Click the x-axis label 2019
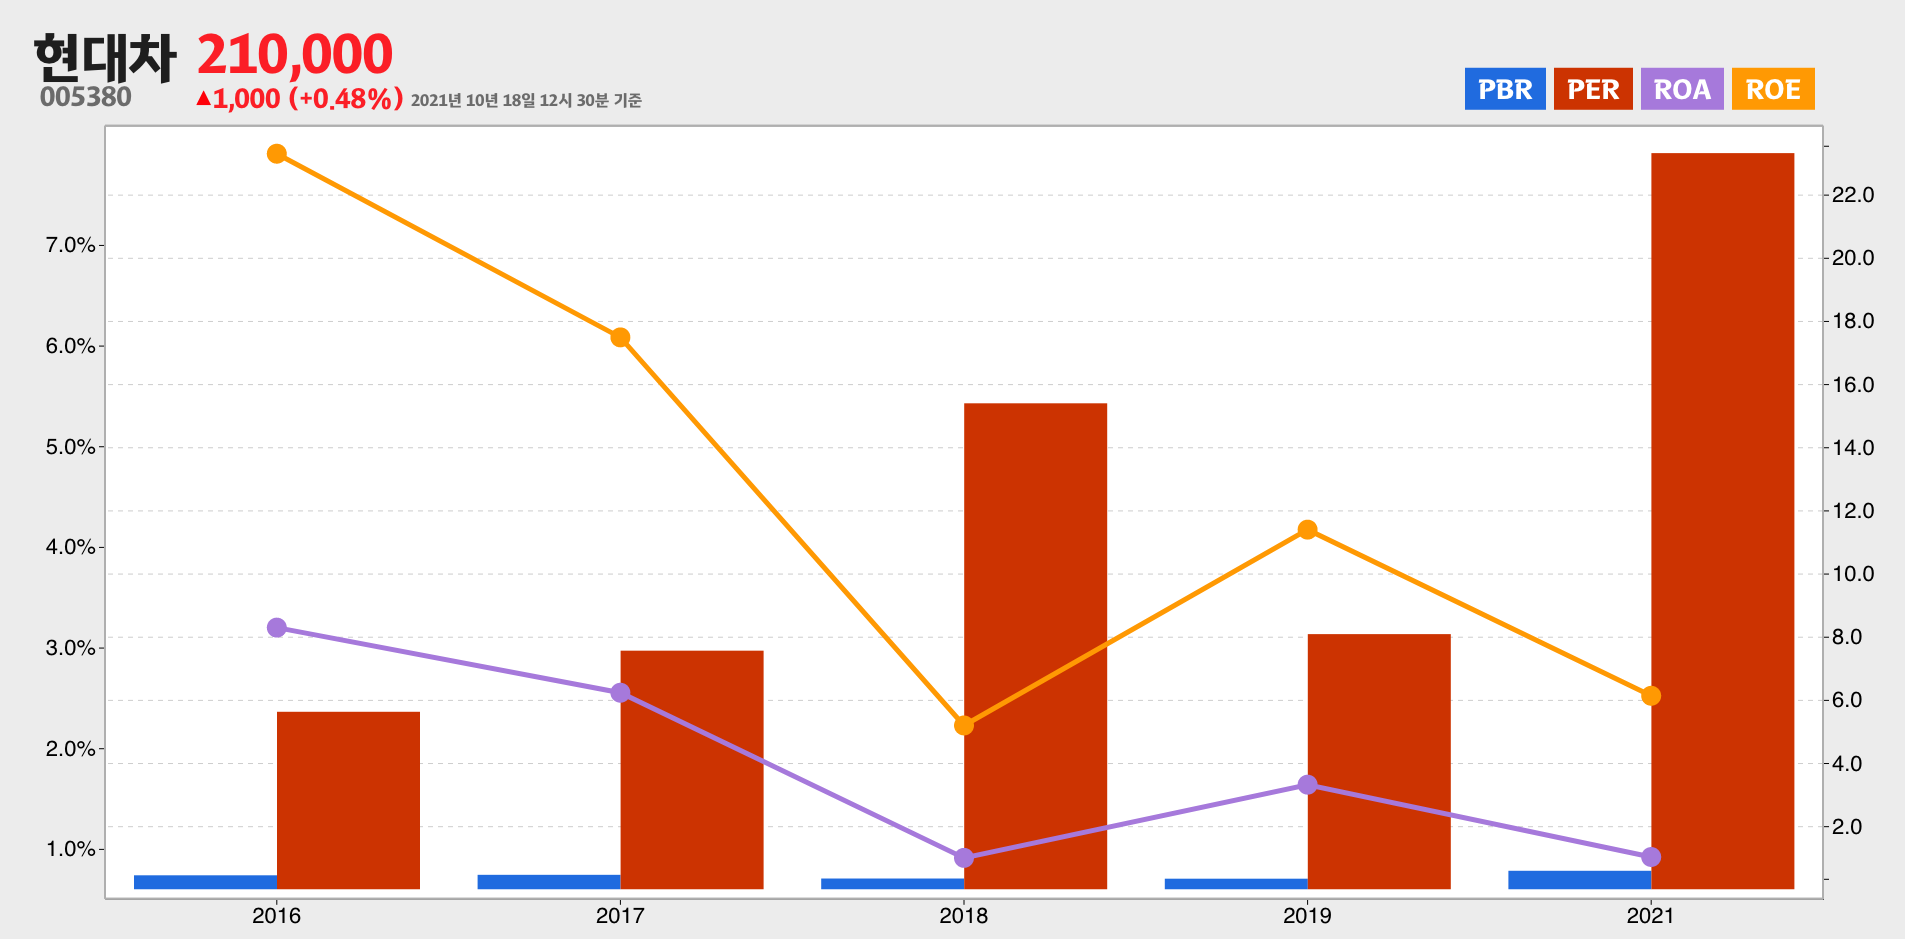This screenshot has width=1920, height=939. 1307,915
